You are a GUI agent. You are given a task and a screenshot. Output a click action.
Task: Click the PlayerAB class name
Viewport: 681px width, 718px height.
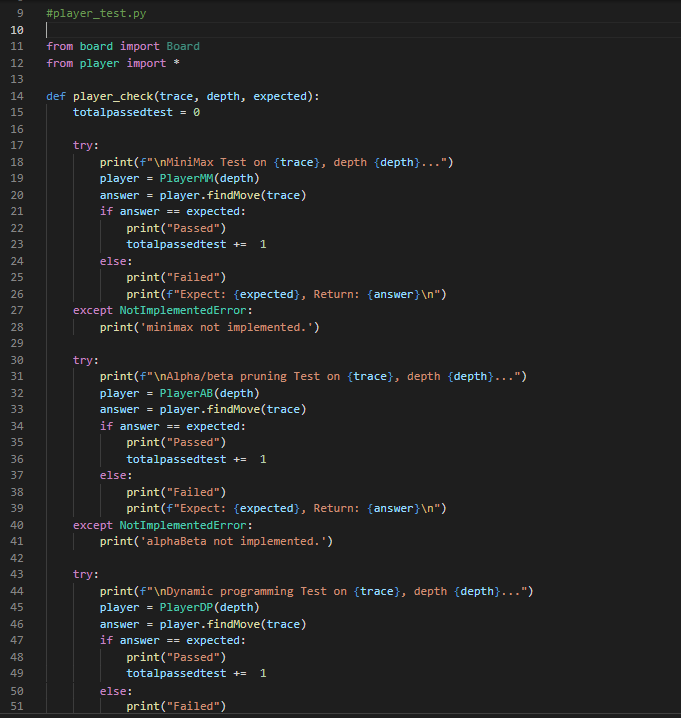click(186, 393)
